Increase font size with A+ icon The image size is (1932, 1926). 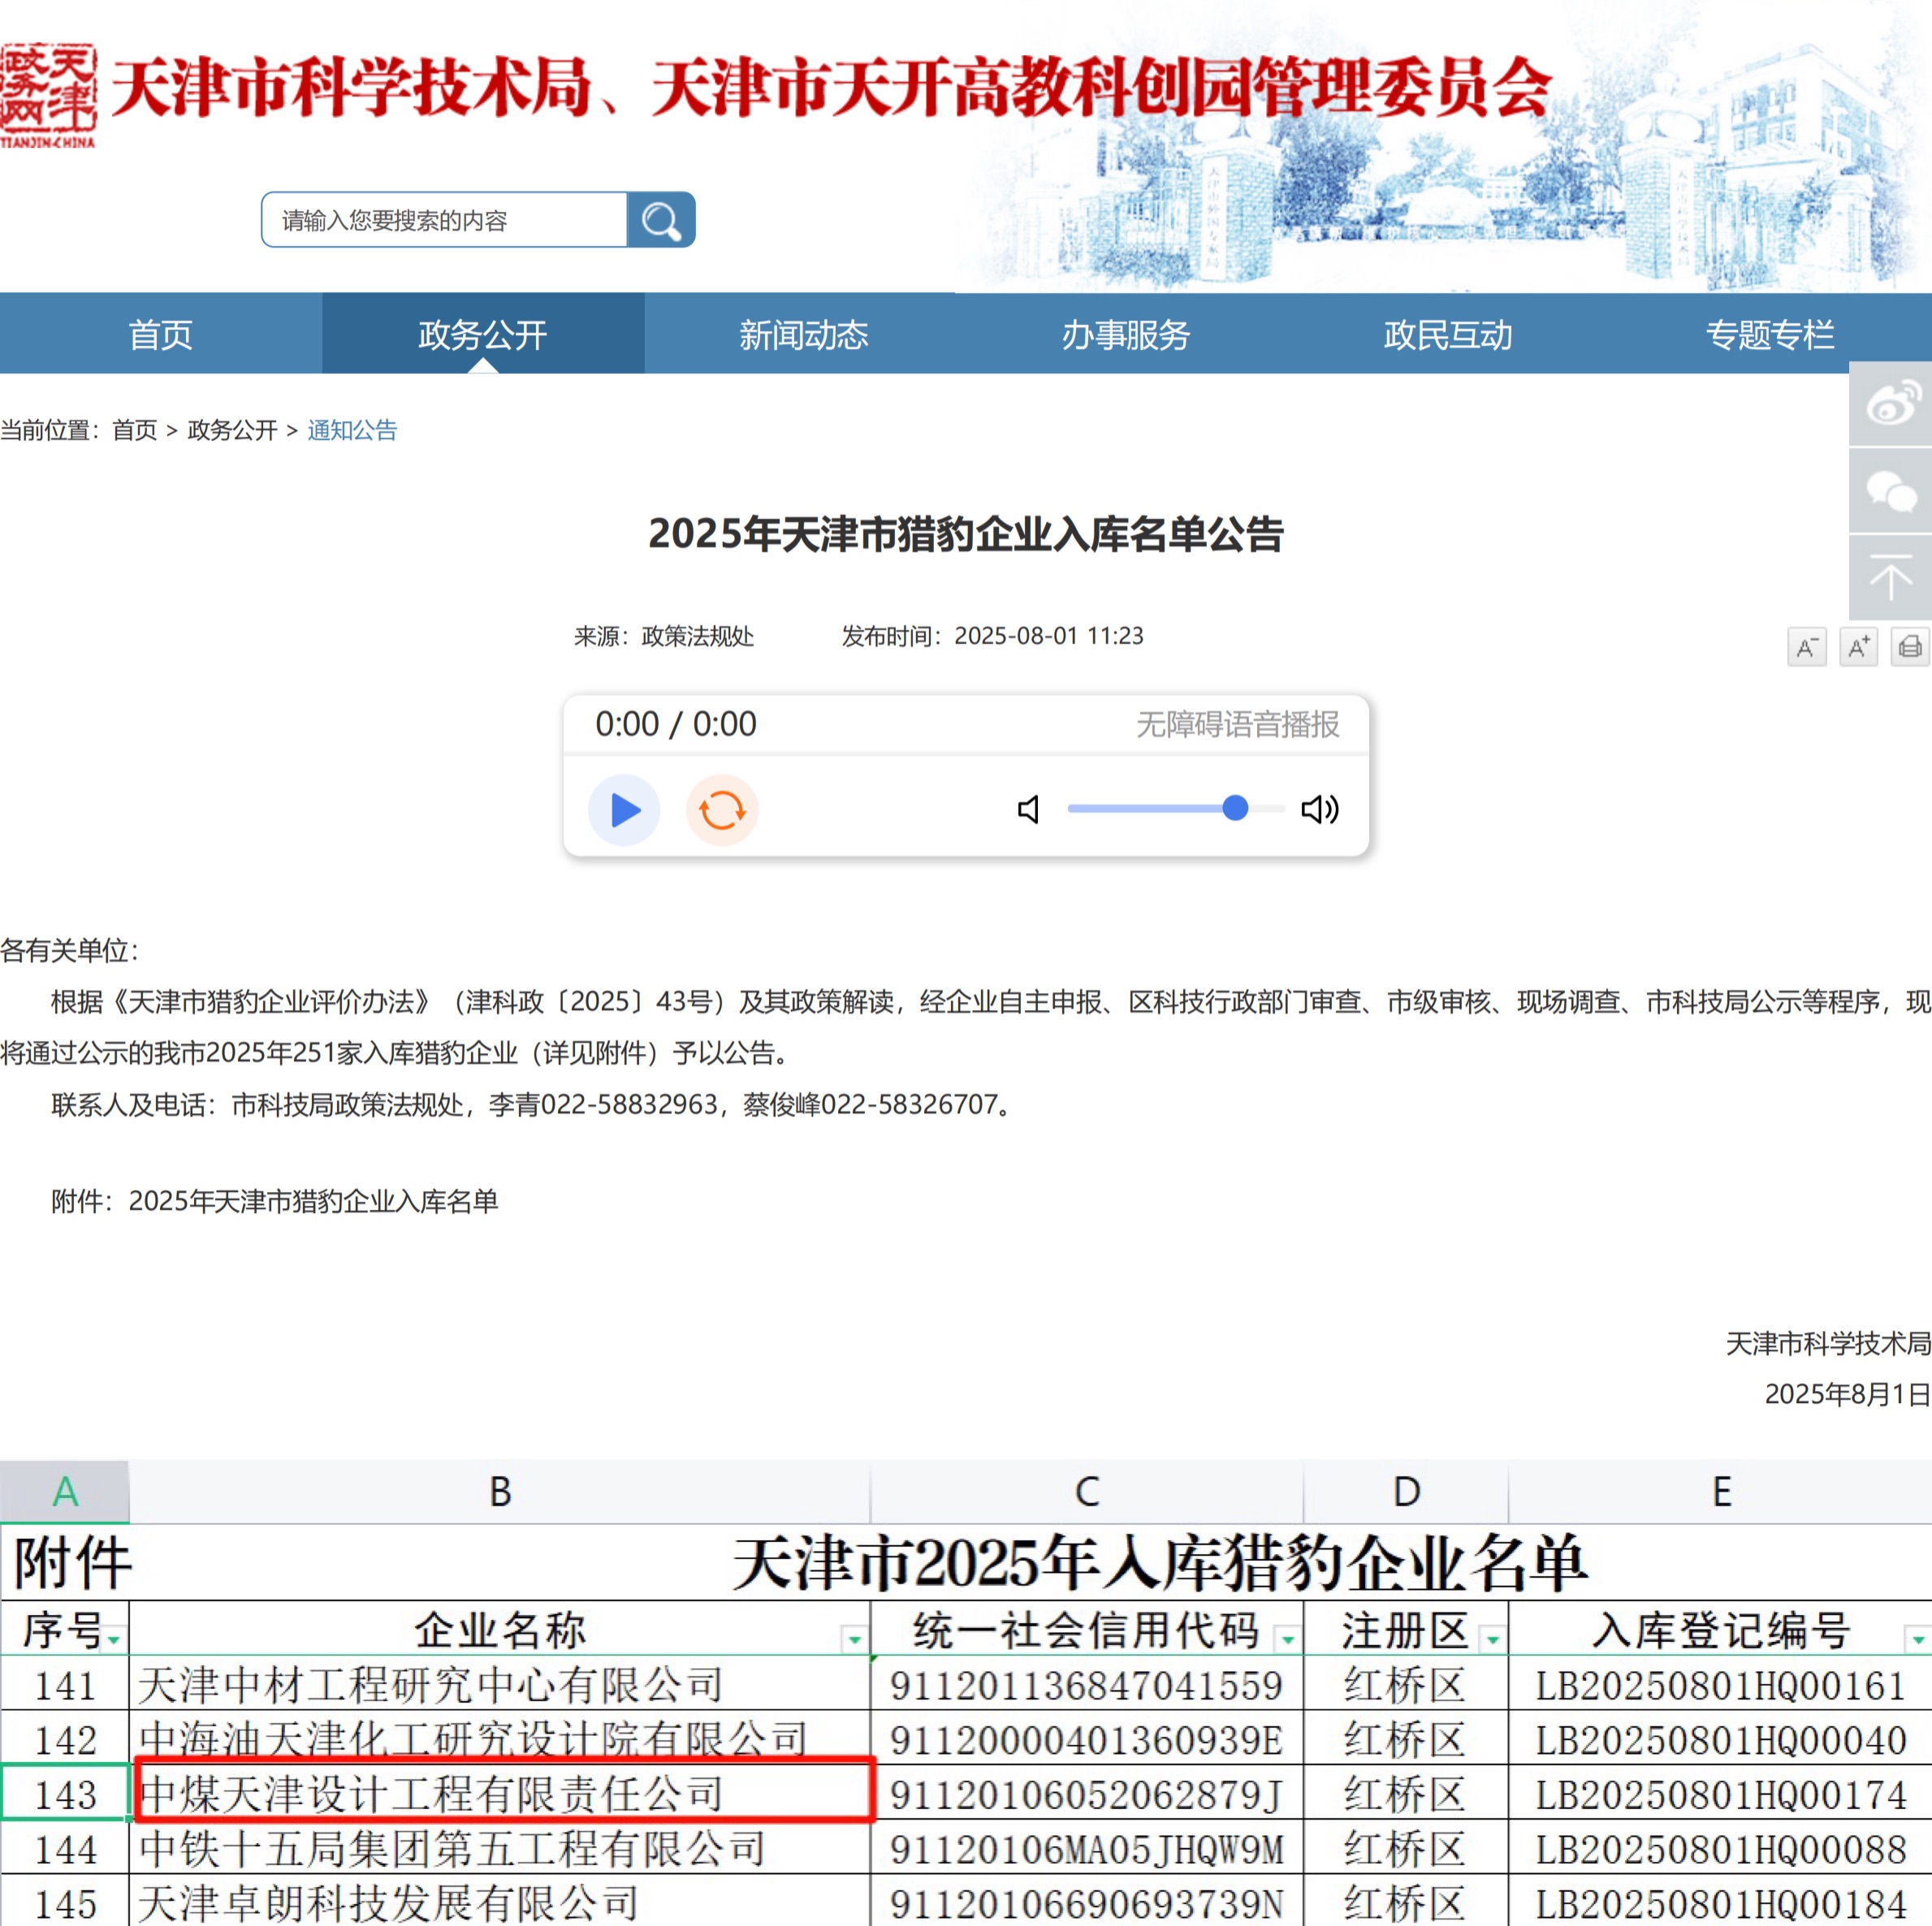(1858, 648)
